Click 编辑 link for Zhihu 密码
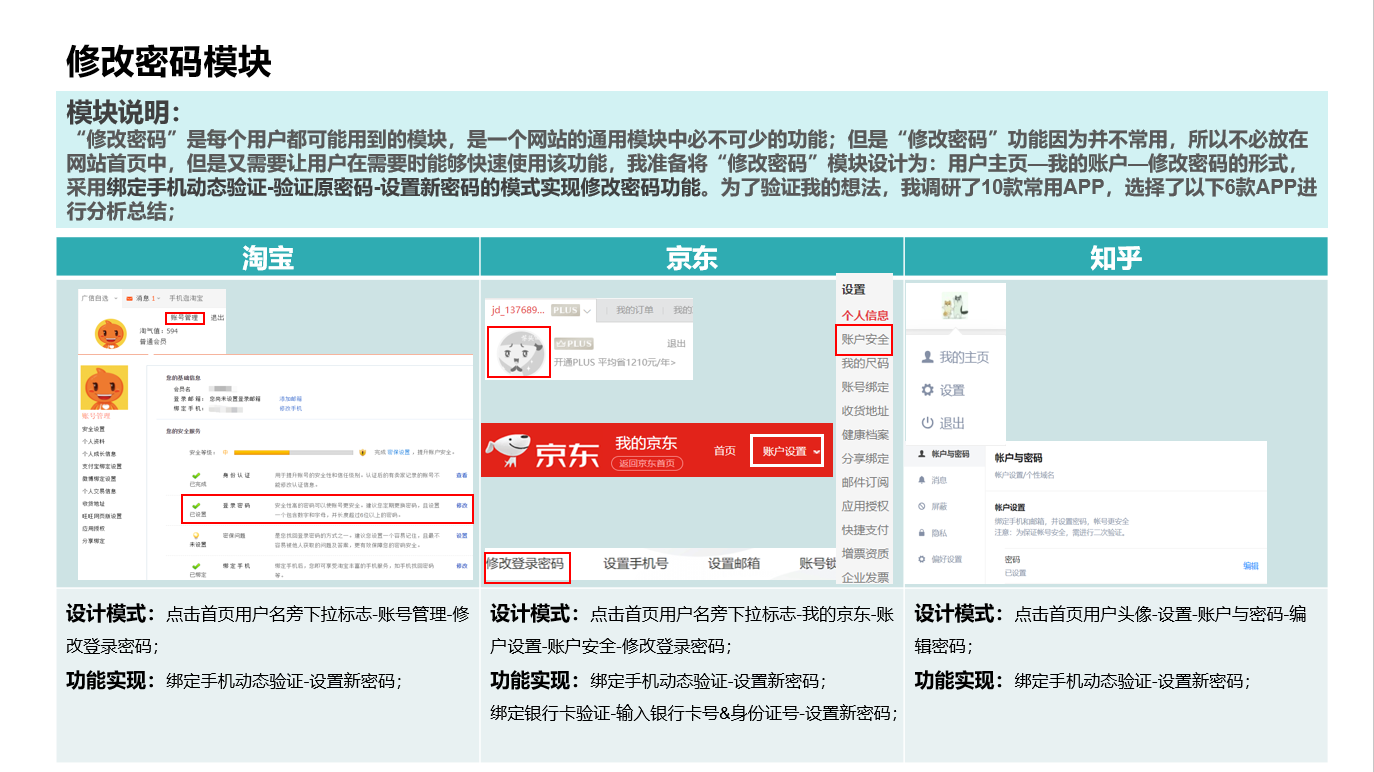 tap(1251, 566)
